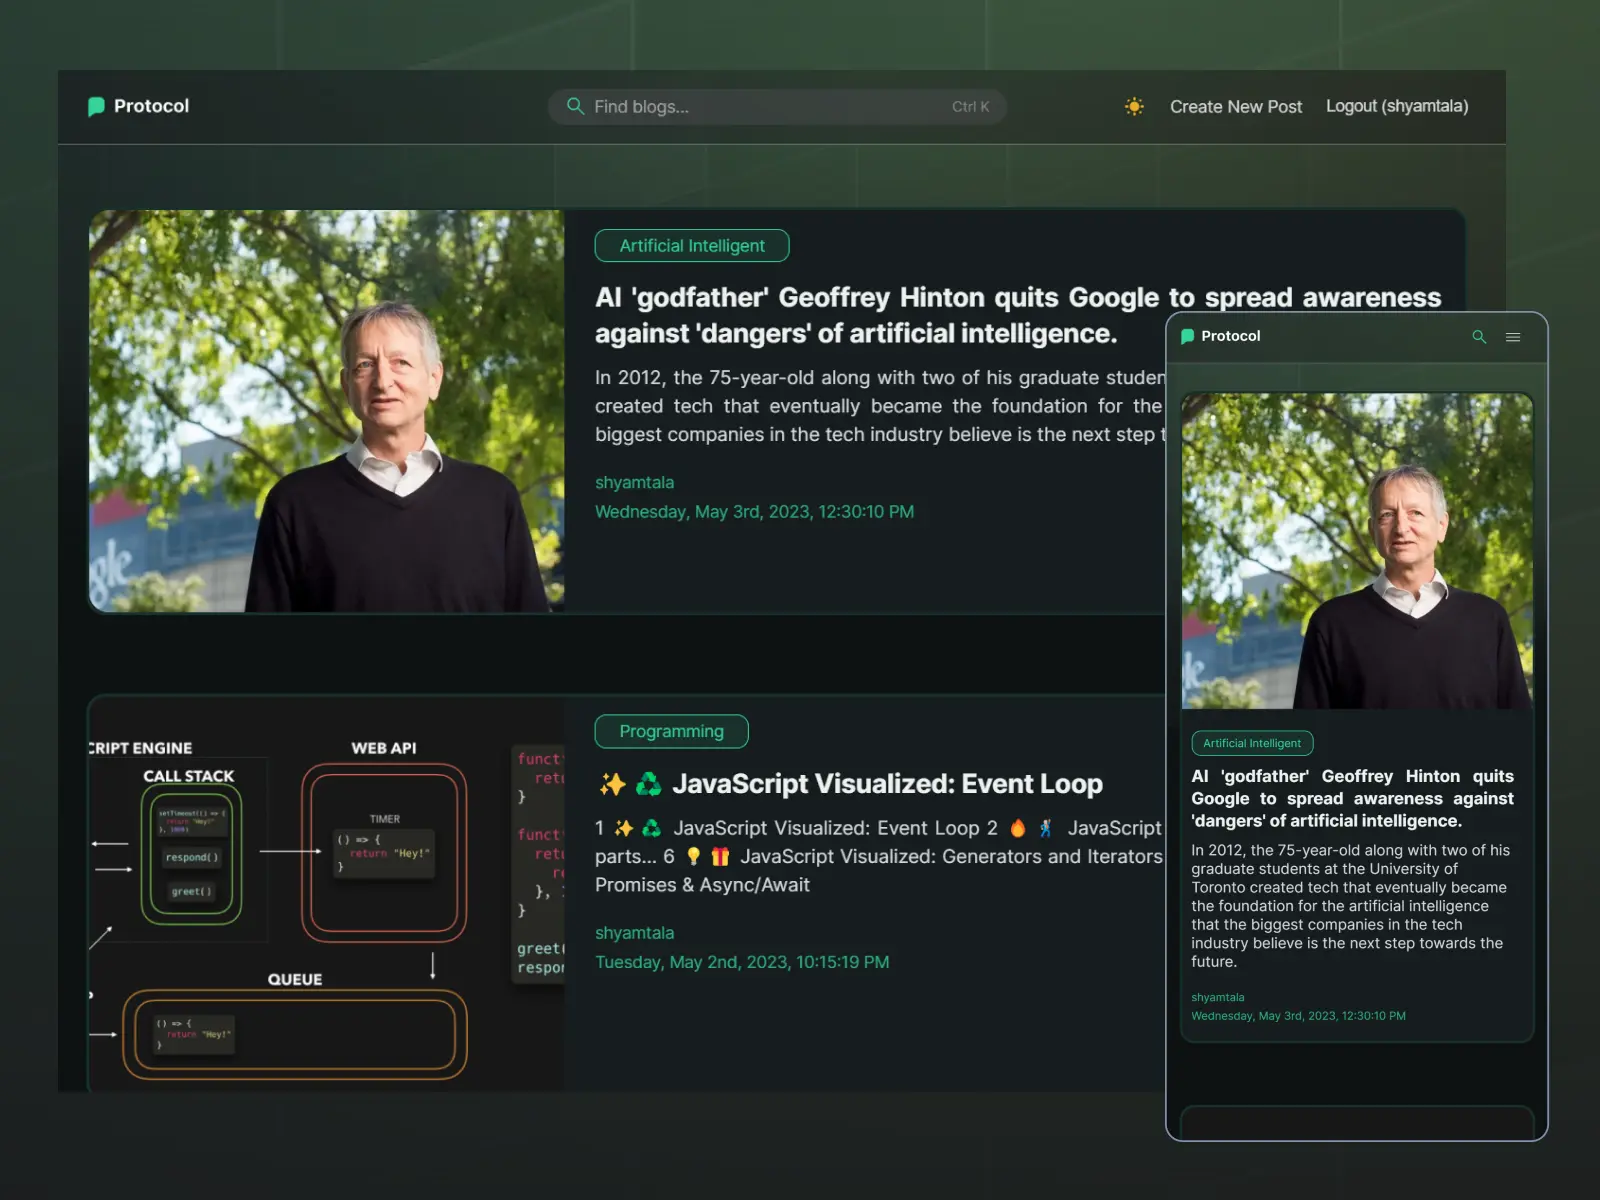Click the magnifier icon in Find blogs field
This screenshot has width=1600, height=1200.
point(575,106)
